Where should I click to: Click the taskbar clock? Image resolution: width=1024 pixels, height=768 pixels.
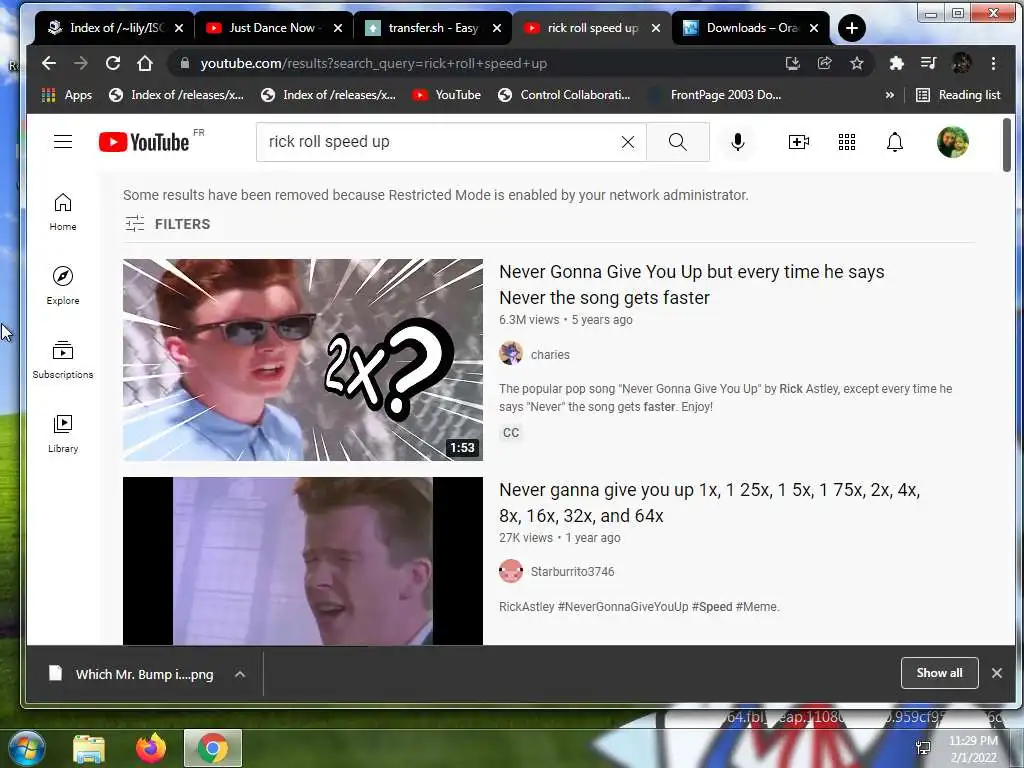coord(973,748)
